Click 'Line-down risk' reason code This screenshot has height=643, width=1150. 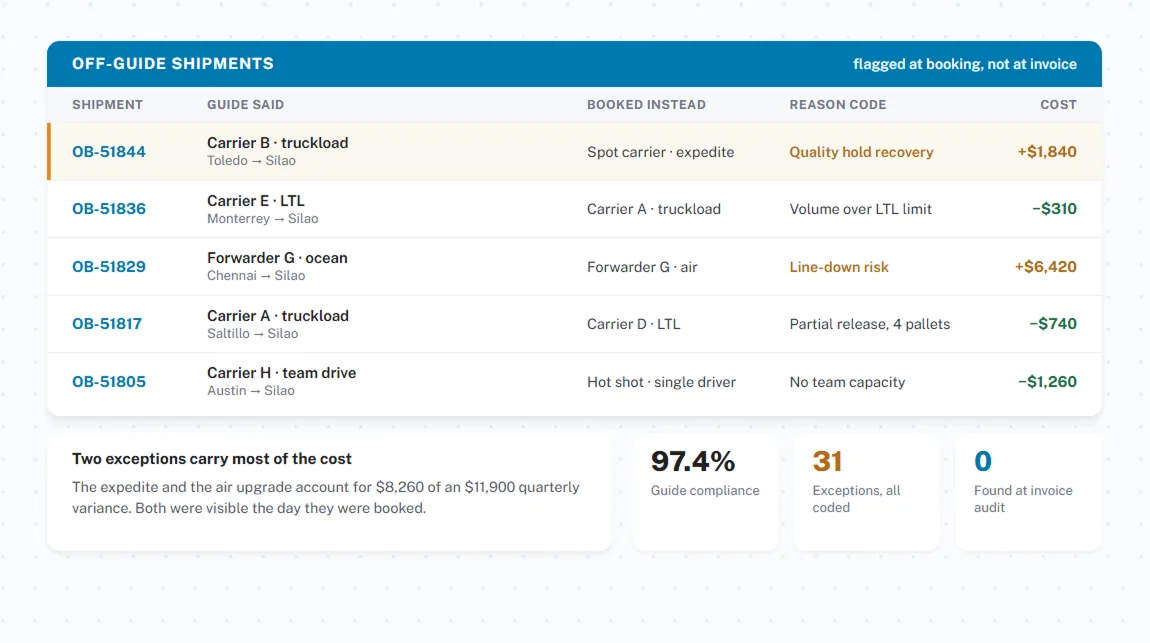pos(838,268)
